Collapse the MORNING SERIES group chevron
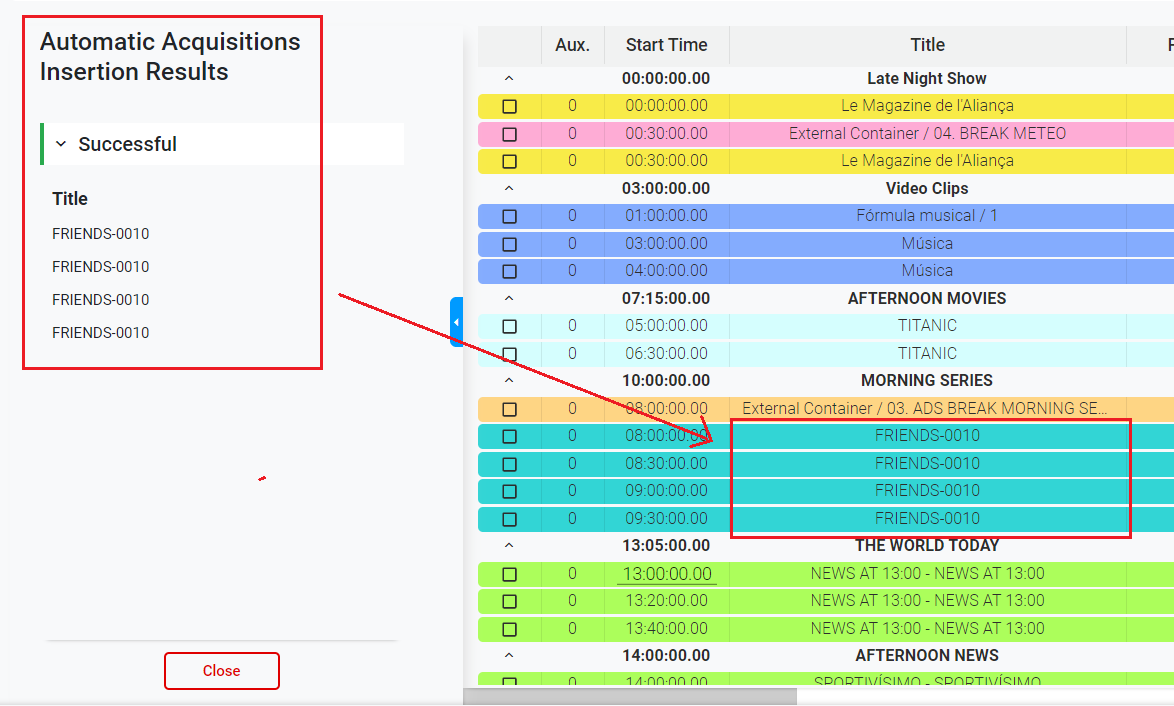 click(x=509, y=380)
